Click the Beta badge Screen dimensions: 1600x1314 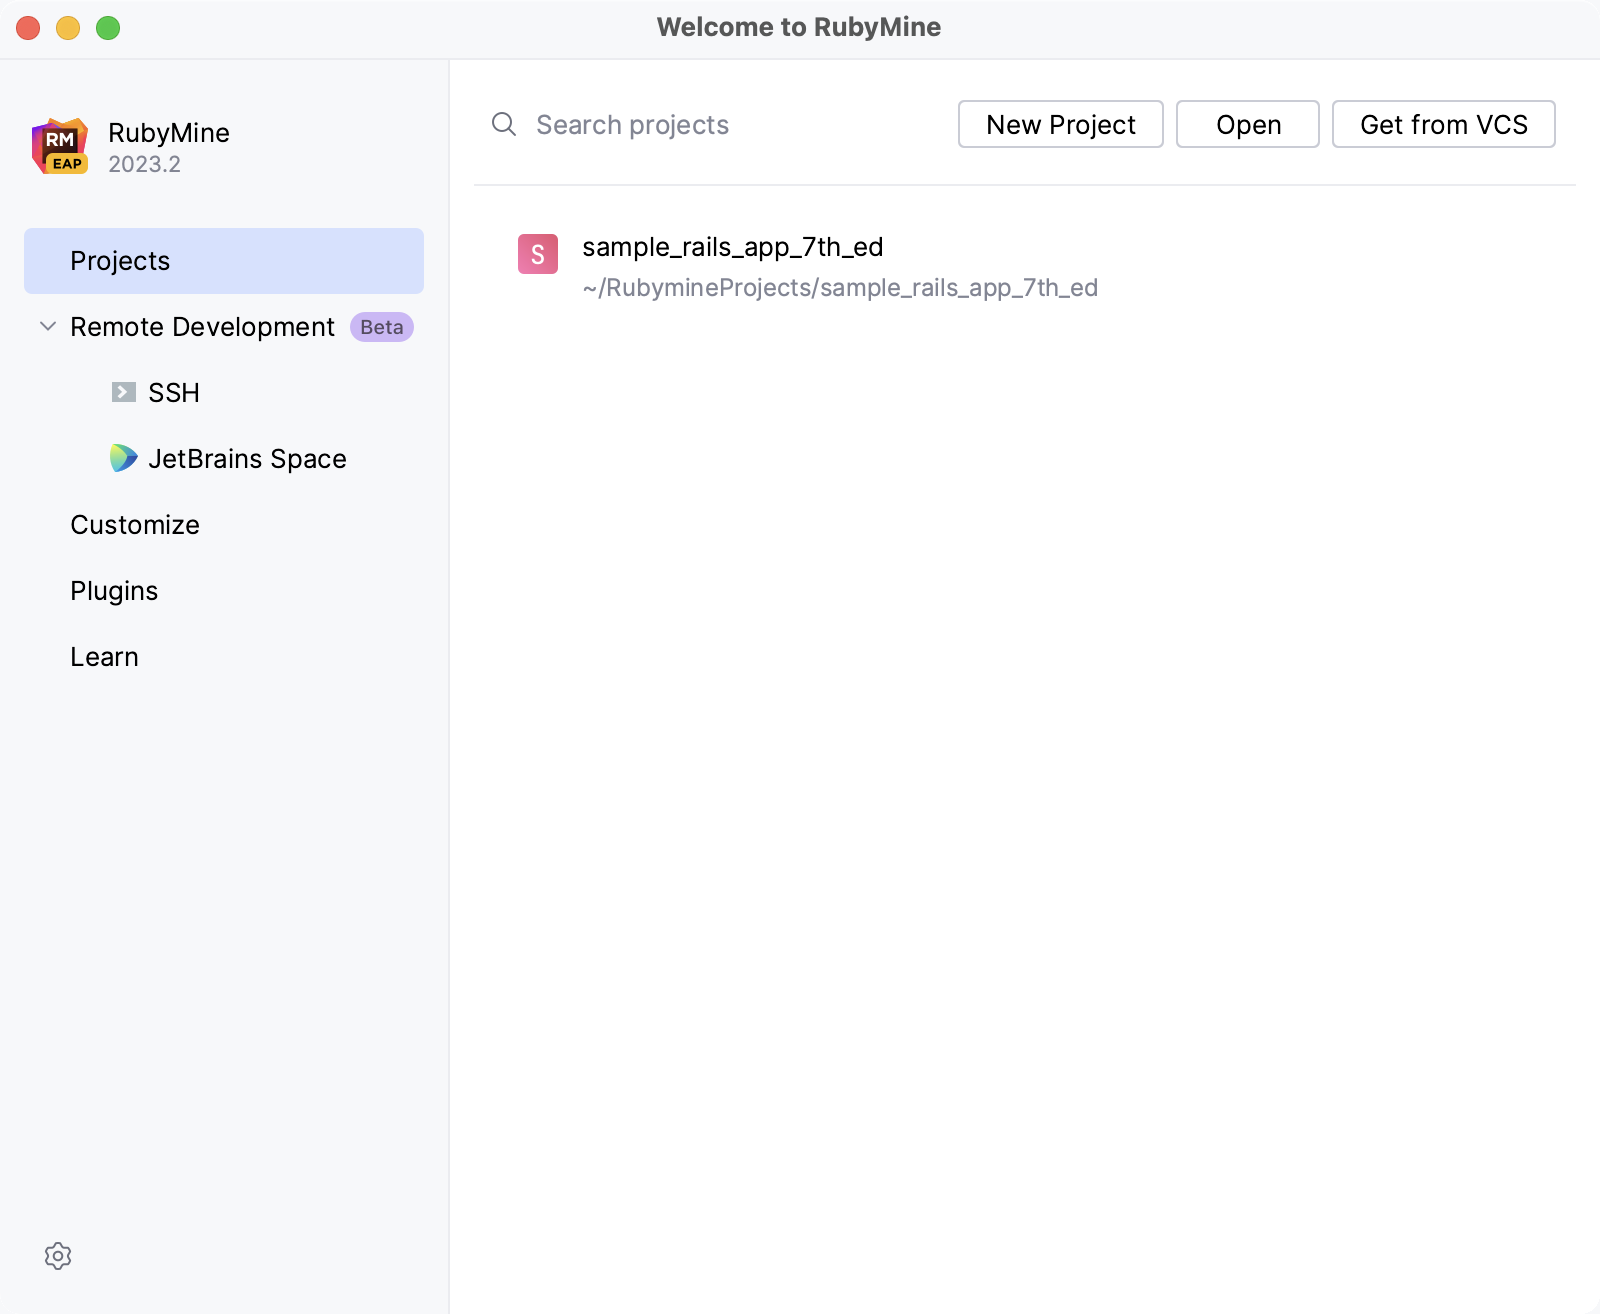point(382,327)
